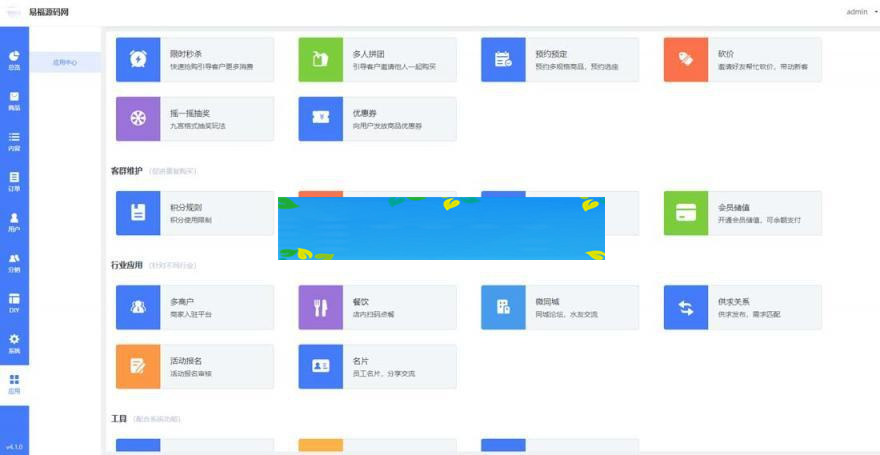Click the green 会员储值 card icon

(x=685, y=213)
